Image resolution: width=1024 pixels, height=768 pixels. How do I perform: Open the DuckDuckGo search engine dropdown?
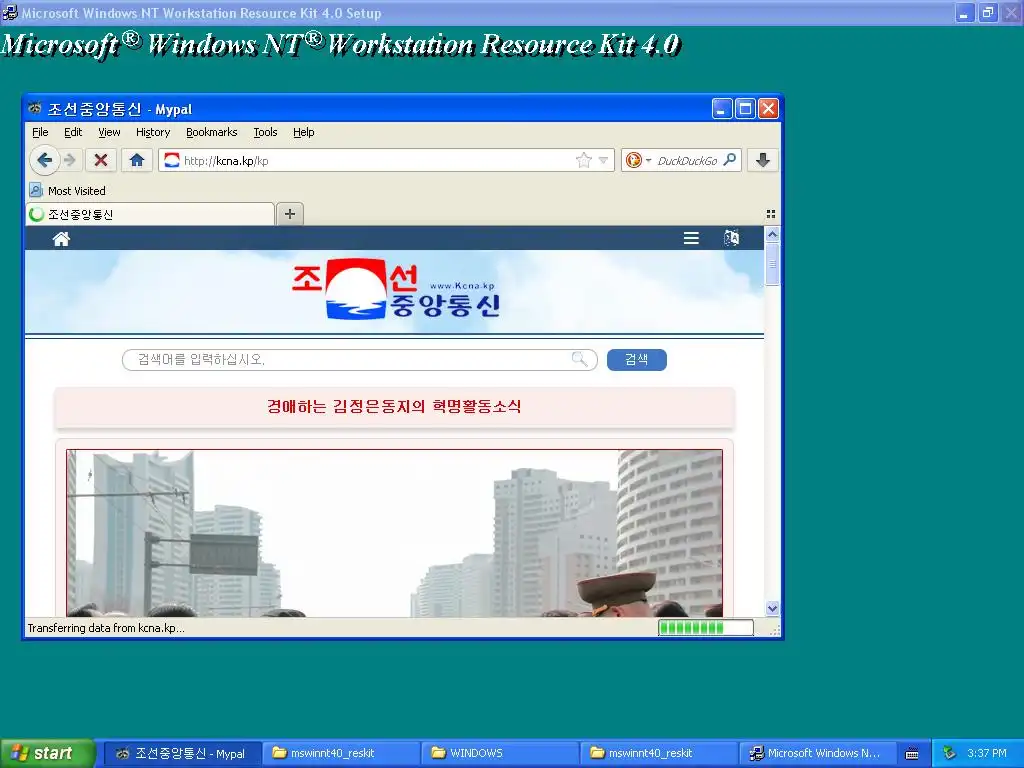click(648, 160)
